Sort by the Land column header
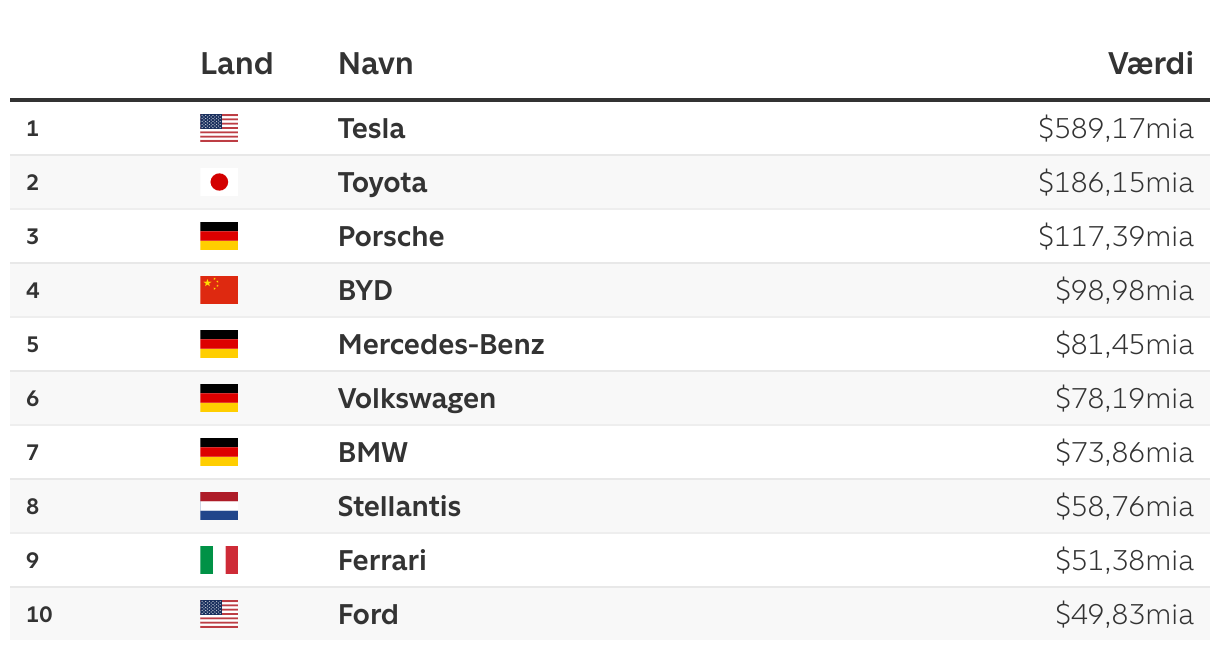This screenshot has height=650, width=1220. [x=236, y=64]
